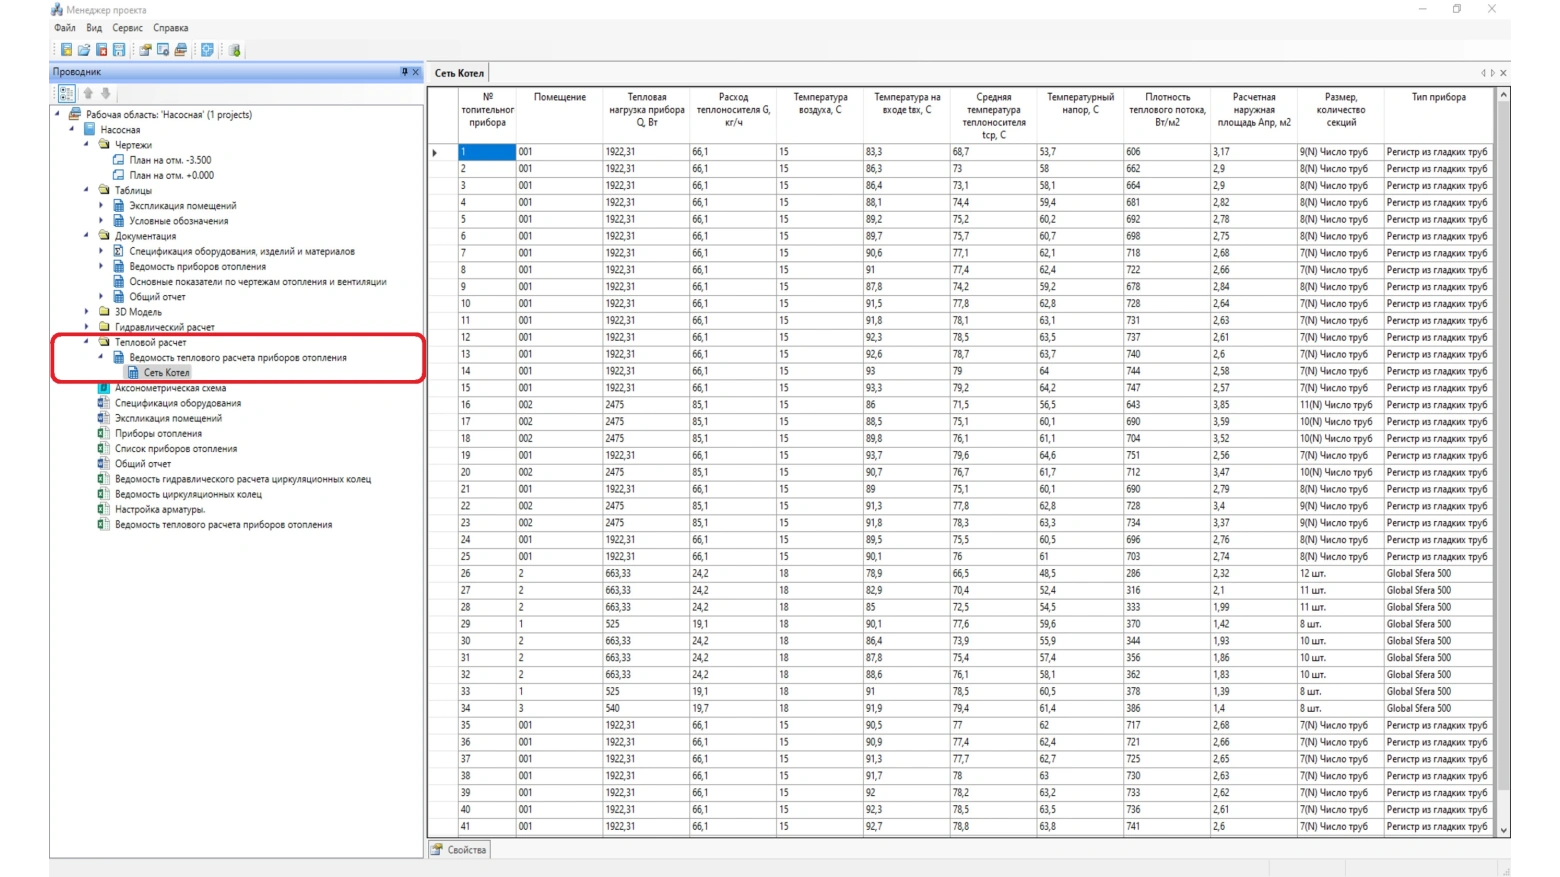The width and height of the screenshot is (1560, 877).
Task: Click the open project folder toolbar icon
Action: point(84,50)
